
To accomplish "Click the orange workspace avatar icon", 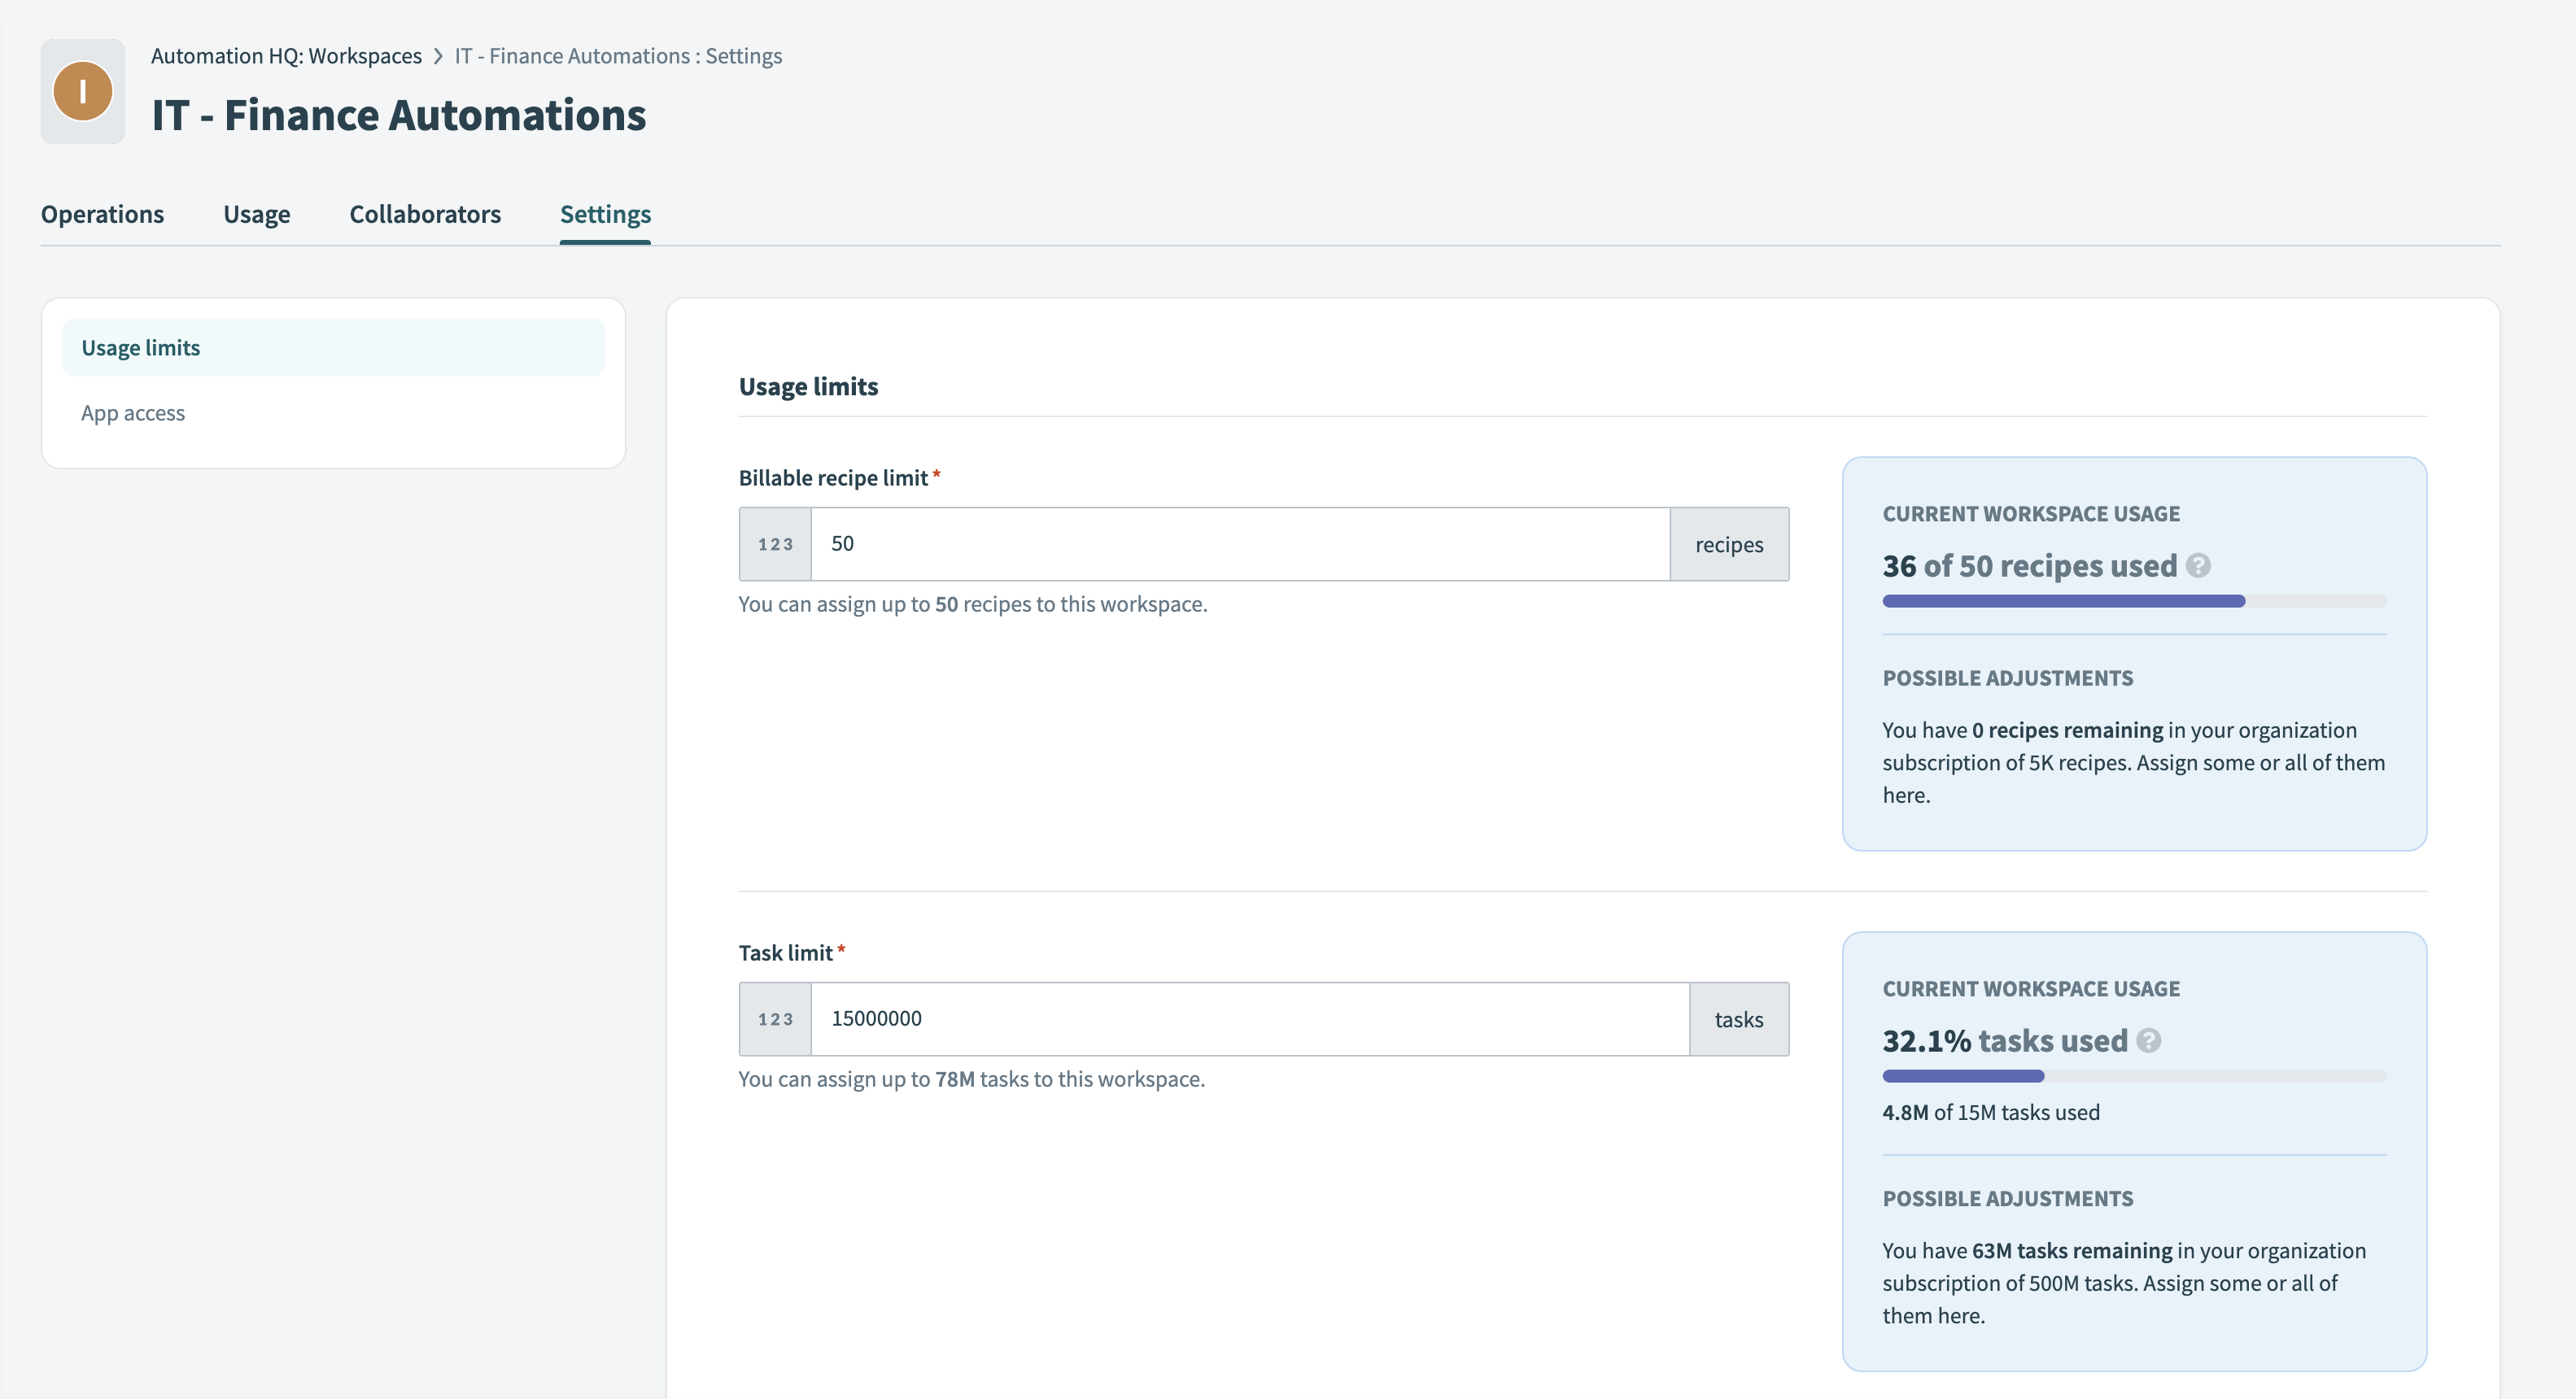I will (x=82, y=91).
